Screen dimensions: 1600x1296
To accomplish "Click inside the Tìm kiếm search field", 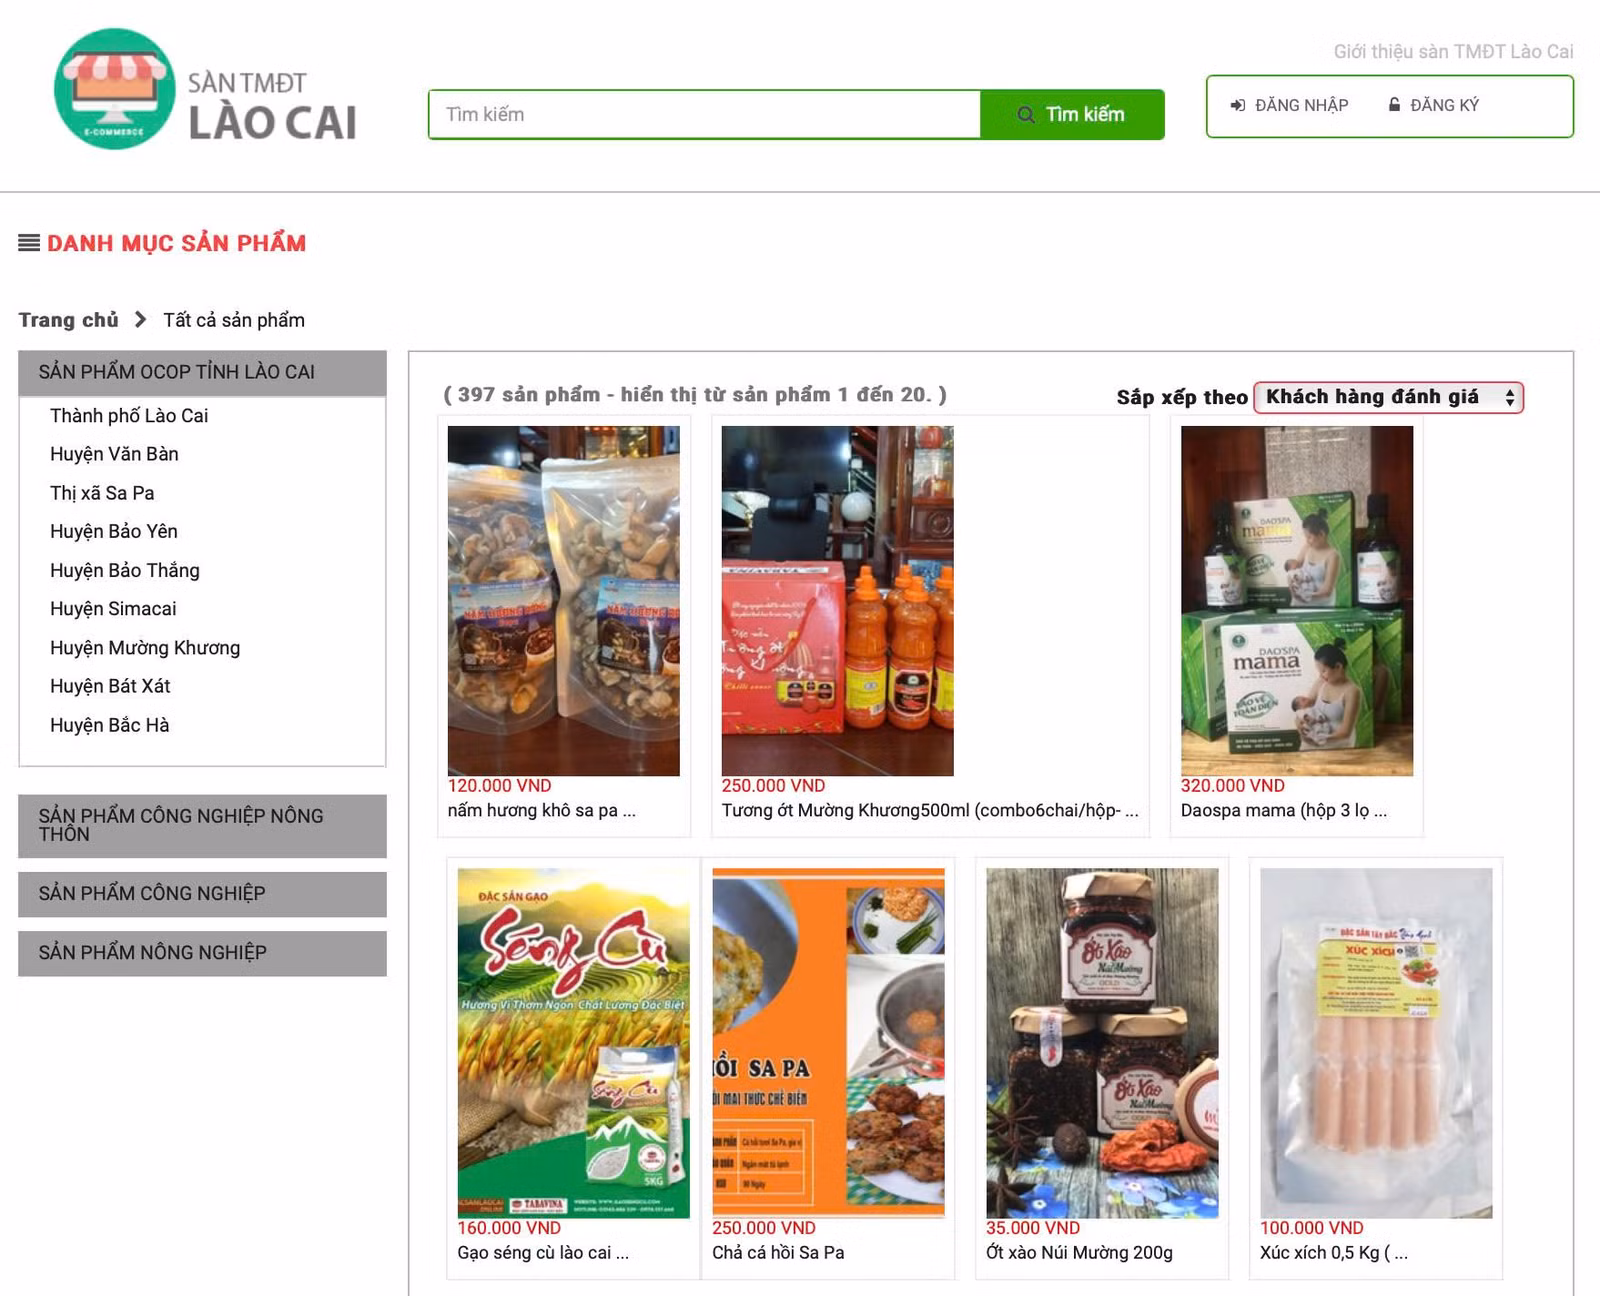I will pyautogui.click(x=704, y=114).
